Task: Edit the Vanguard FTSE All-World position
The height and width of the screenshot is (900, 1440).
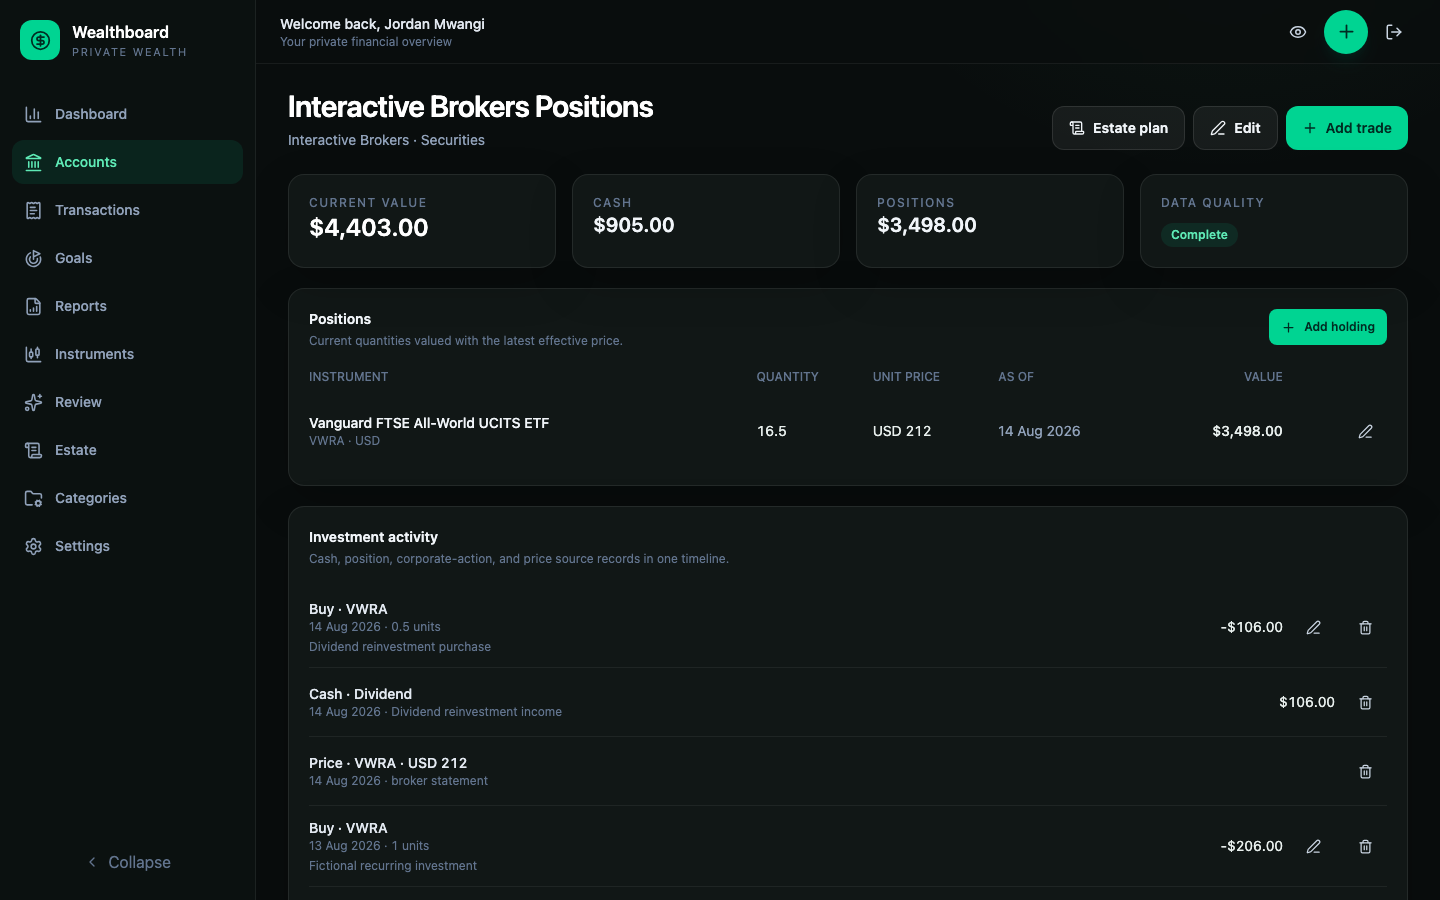Action: coord(1365,431)
